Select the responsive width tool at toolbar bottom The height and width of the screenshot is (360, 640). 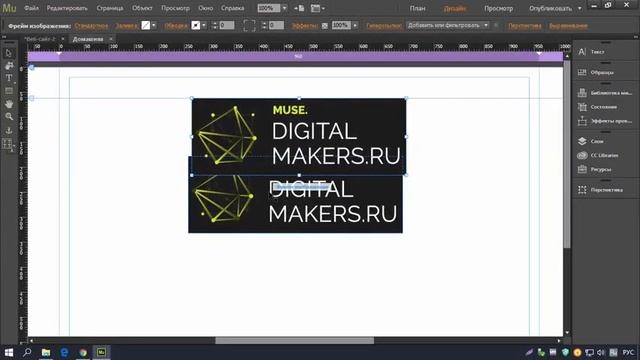8,144
